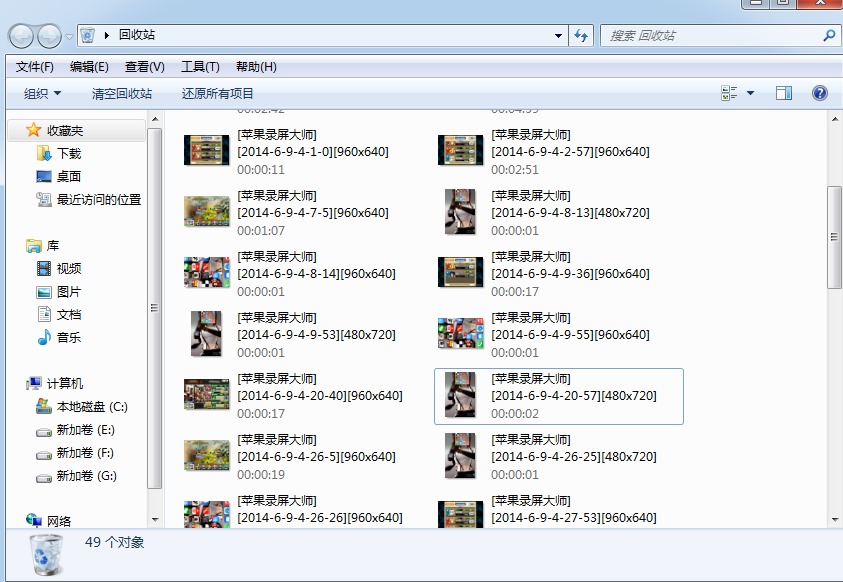This screenshot has width=843, height=582.
Task: Open Help with the question mark icon
Action: point(819,94)
